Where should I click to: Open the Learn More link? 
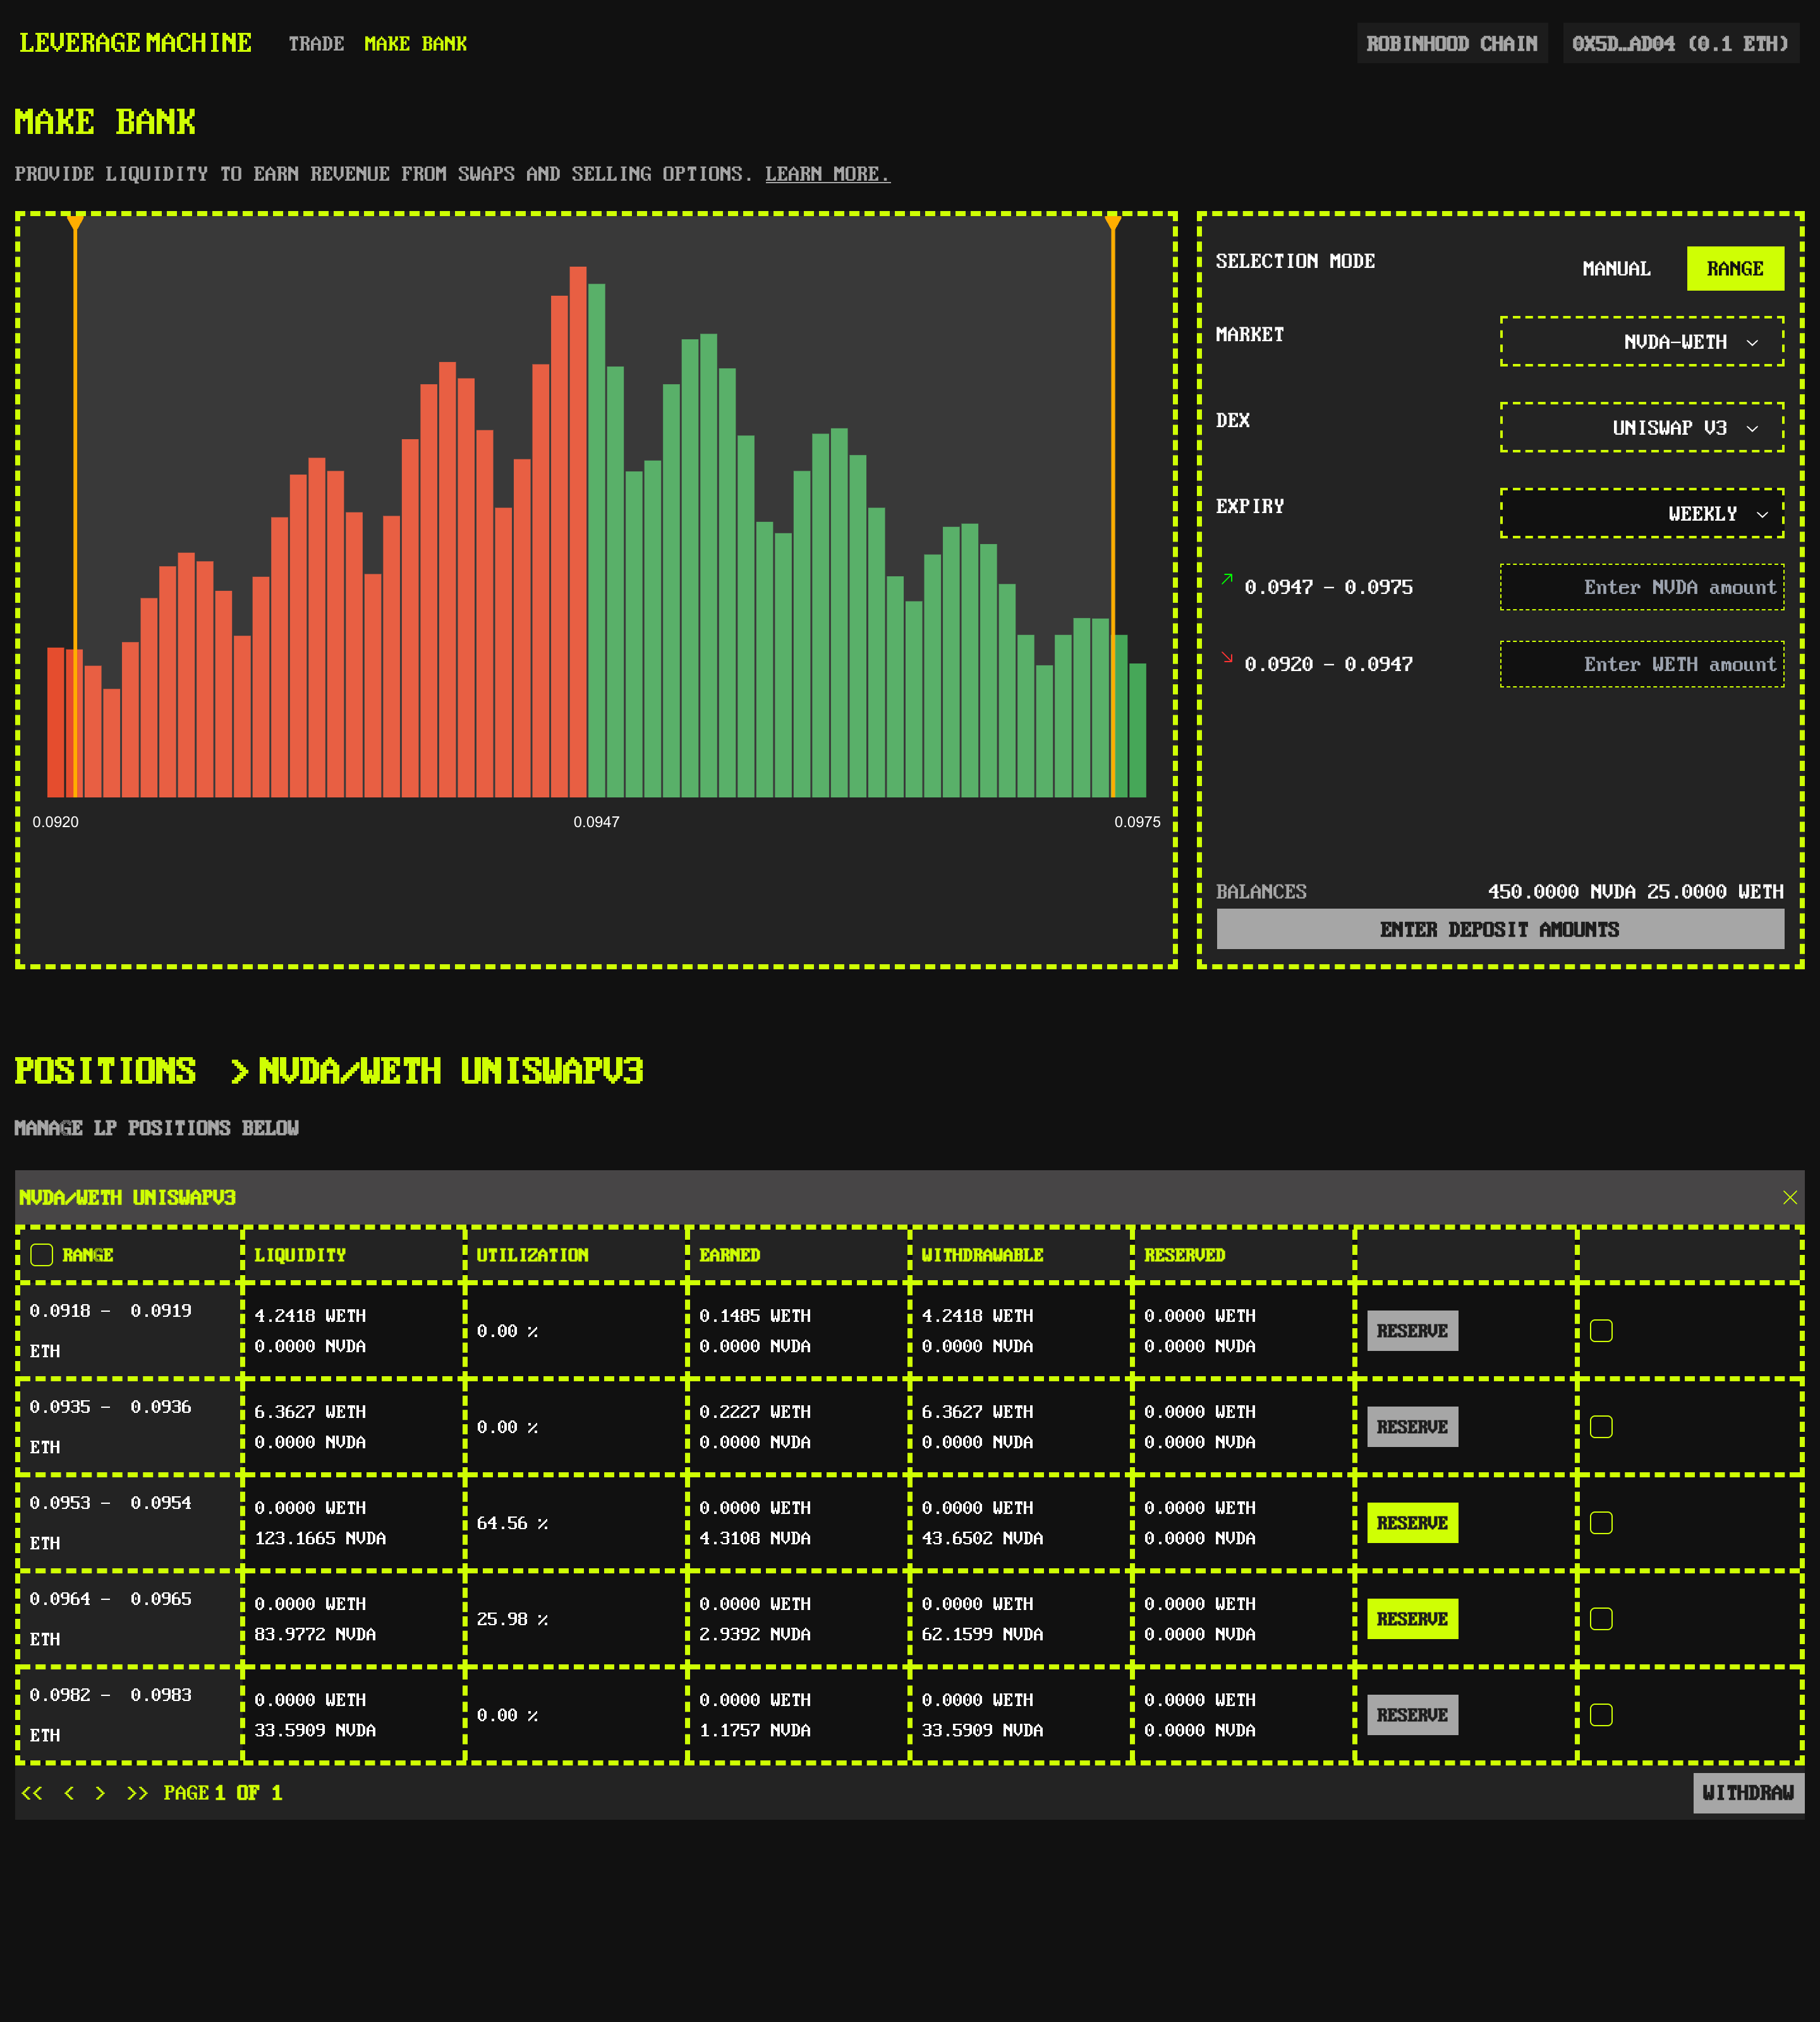[827, 174]
